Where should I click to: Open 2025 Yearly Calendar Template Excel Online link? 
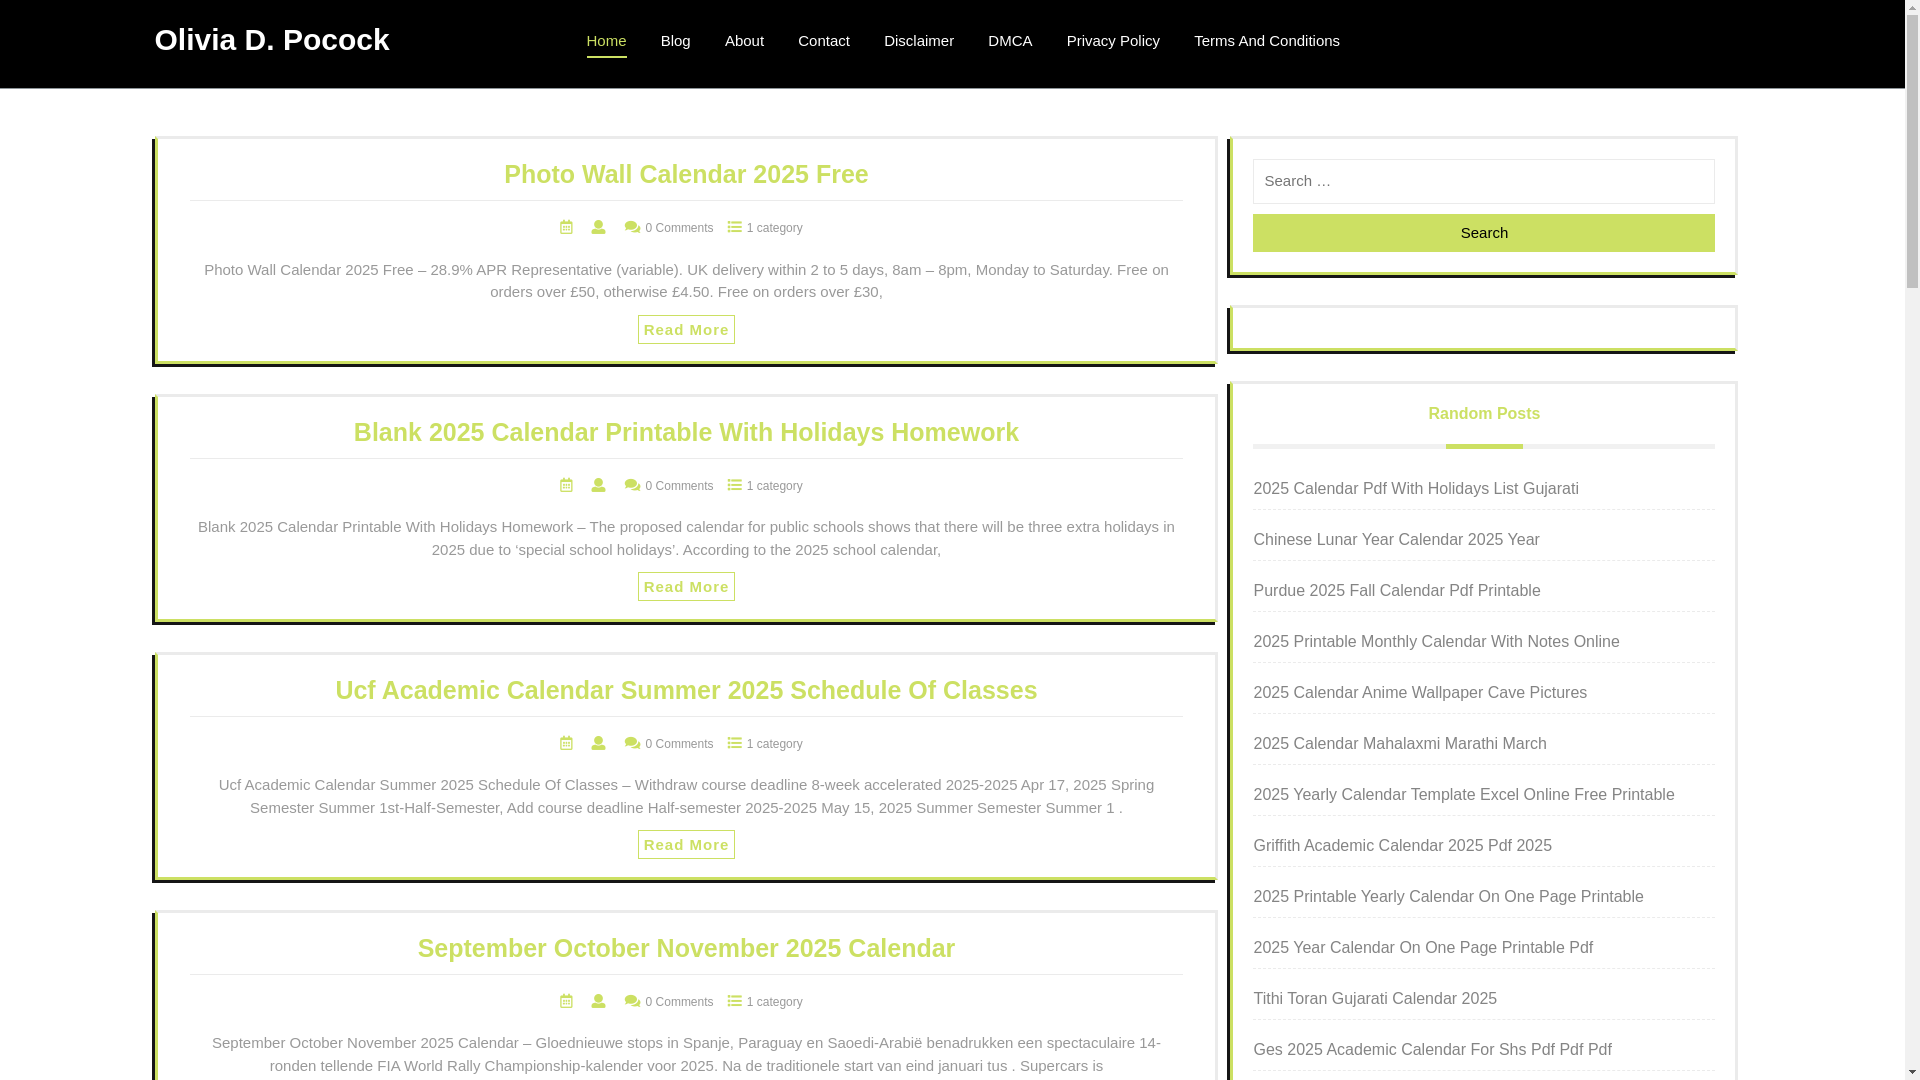(1464, 795)
